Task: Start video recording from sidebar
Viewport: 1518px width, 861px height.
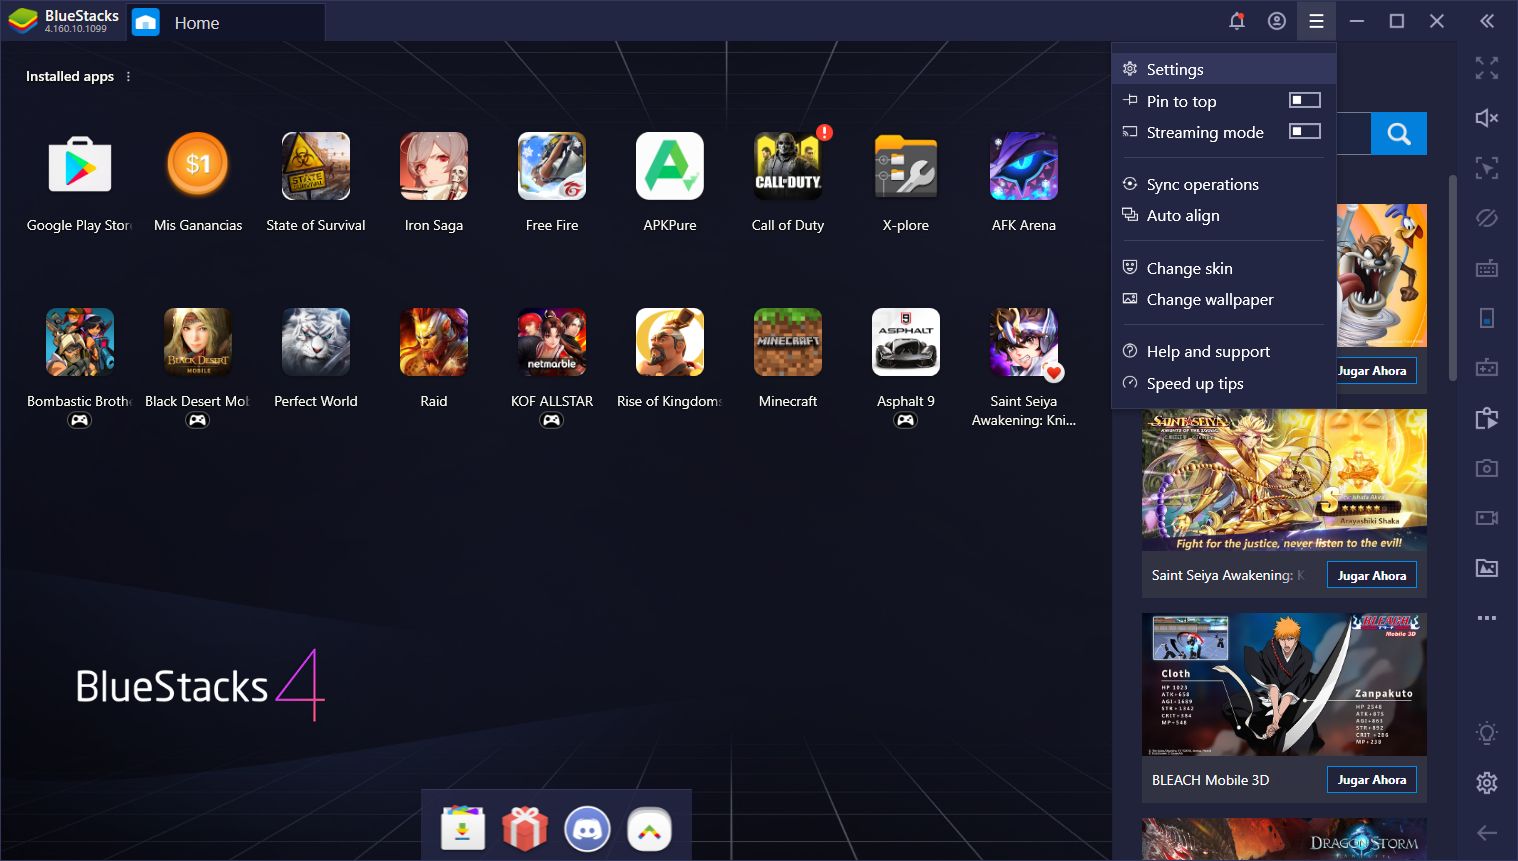Action: (x=1487, y=518)
